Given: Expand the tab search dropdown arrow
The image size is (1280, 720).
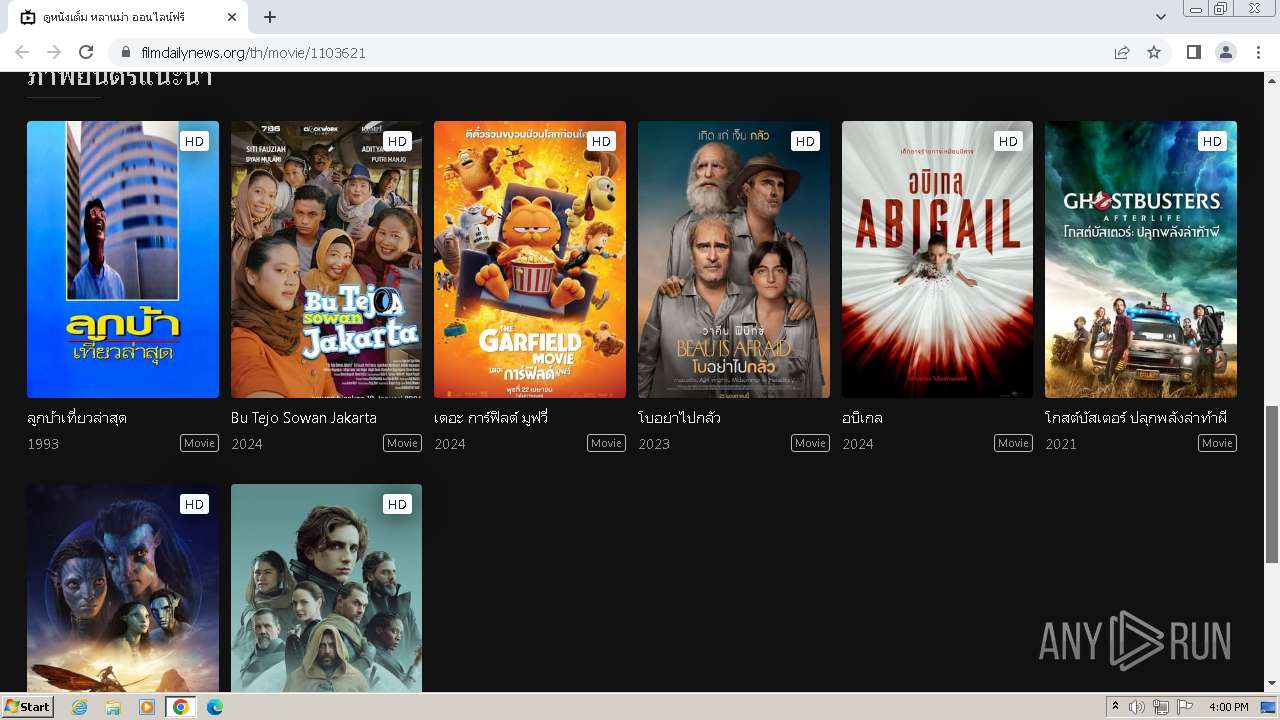Looking at the screenshot, I should (x=1160, y=17).
